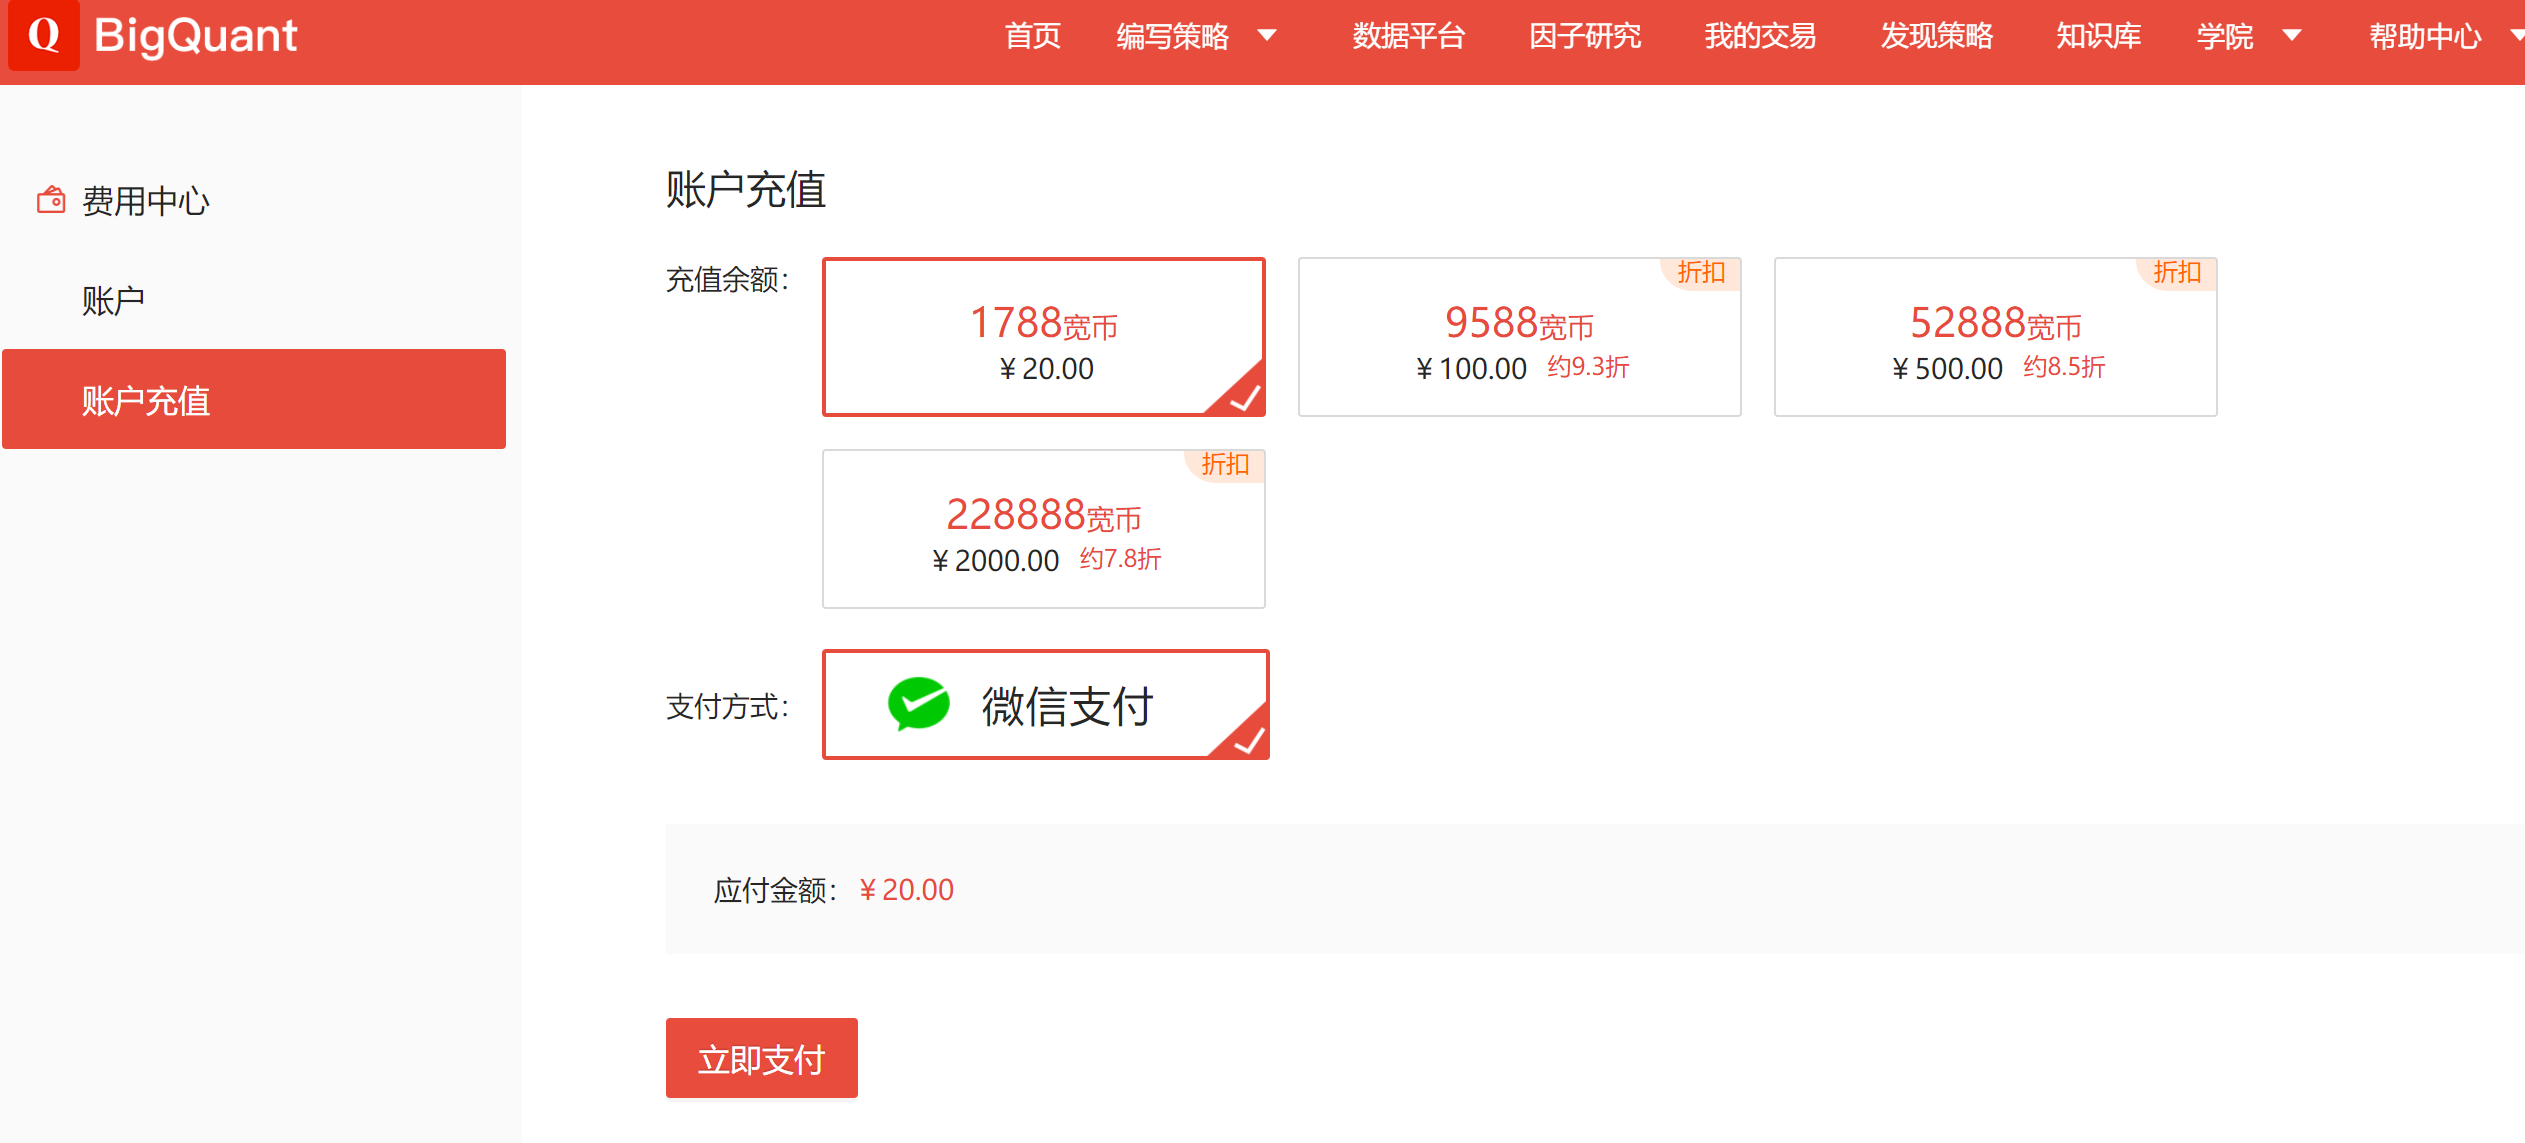Click the 折扣 badge on the 52888 card
Image resolution: width=2525 pixels, height=1143 pixels.
pyautogui.click(x=2176, y=273)
